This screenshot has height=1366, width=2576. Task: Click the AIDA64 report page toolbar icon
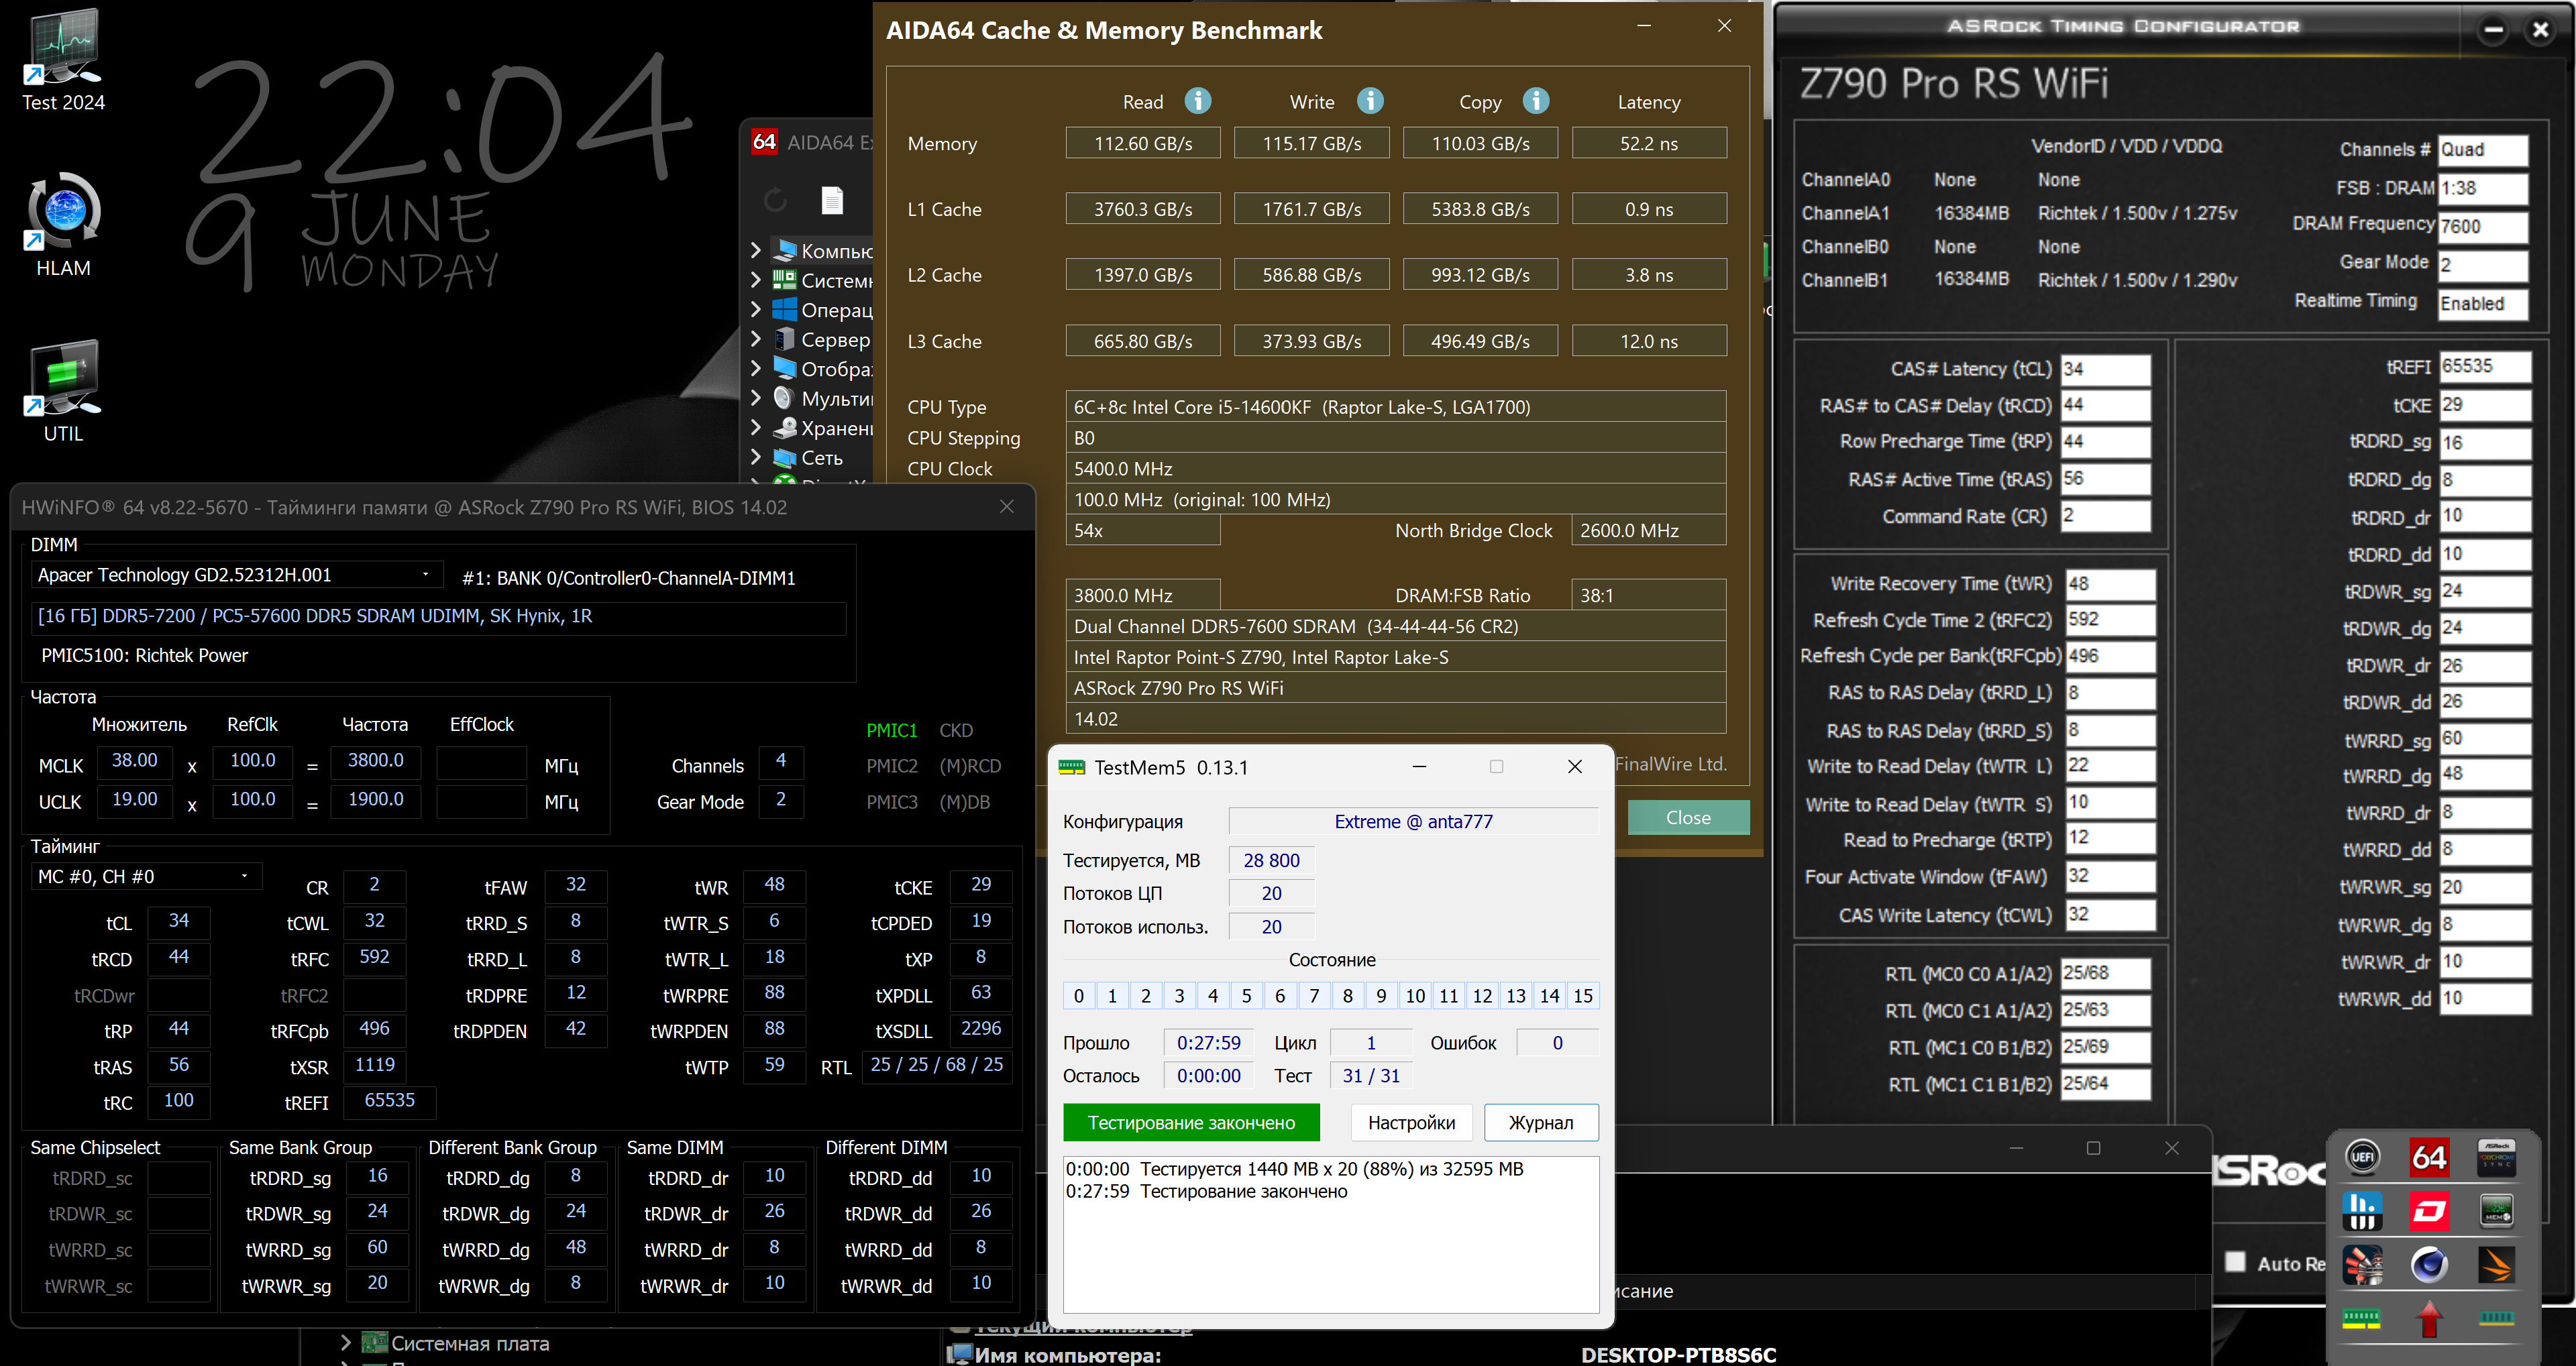(x=832, y=201)
